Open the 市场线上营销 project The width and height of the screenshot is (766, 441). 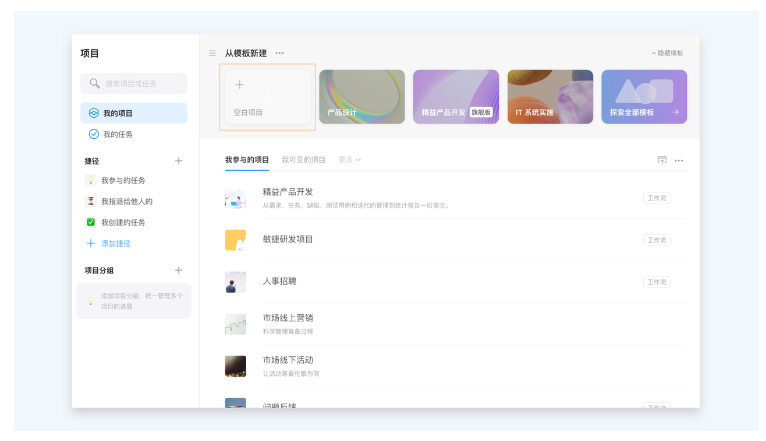(x=455, y=324)
